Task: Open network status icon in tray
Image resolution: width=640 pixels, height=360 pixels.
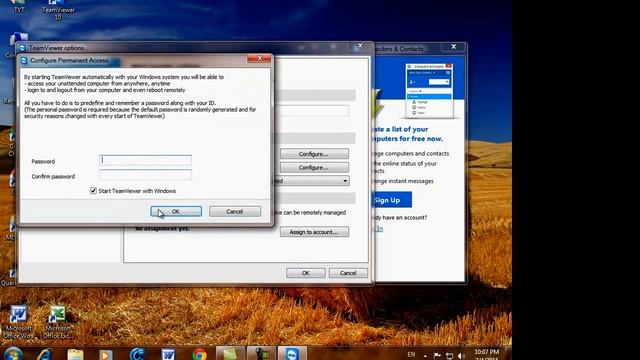Action: pyautogui.click(x=449, y=356)
